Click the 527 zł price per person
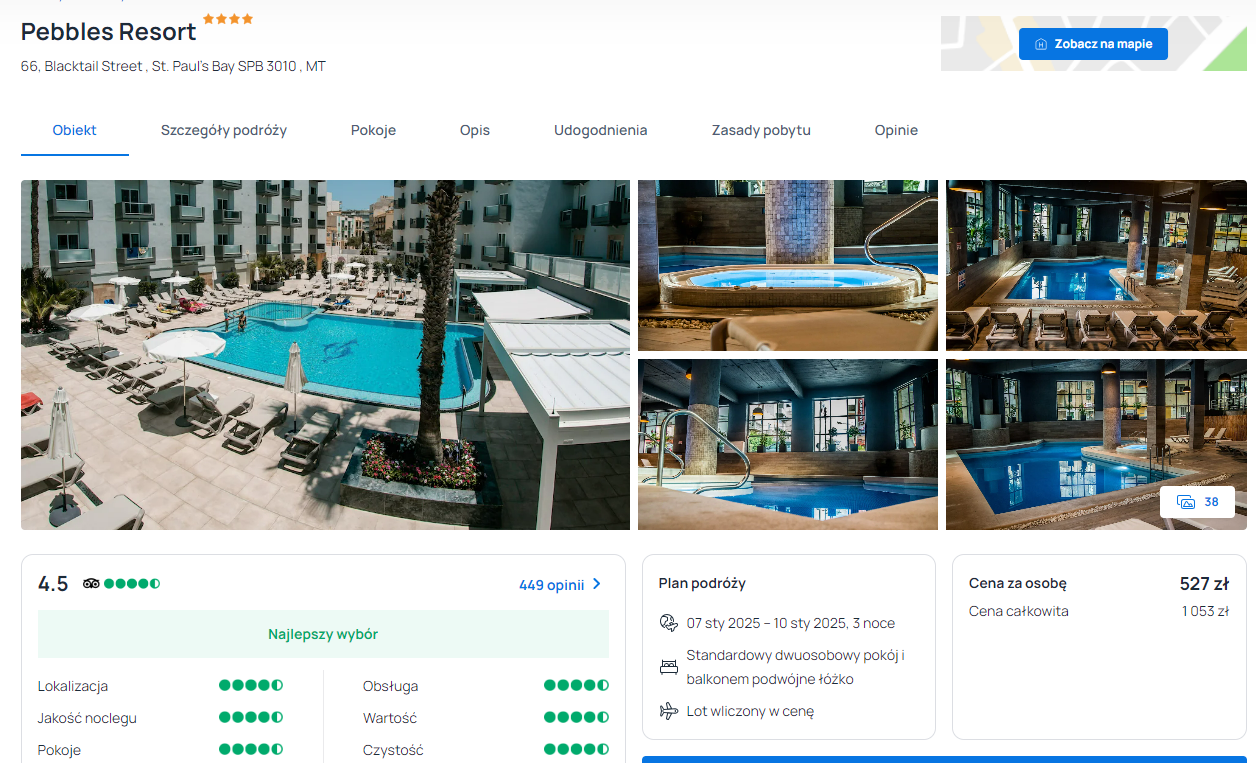Viewport: 1256px width, 763px height. pyautogui.click(x=1204, y=584)
